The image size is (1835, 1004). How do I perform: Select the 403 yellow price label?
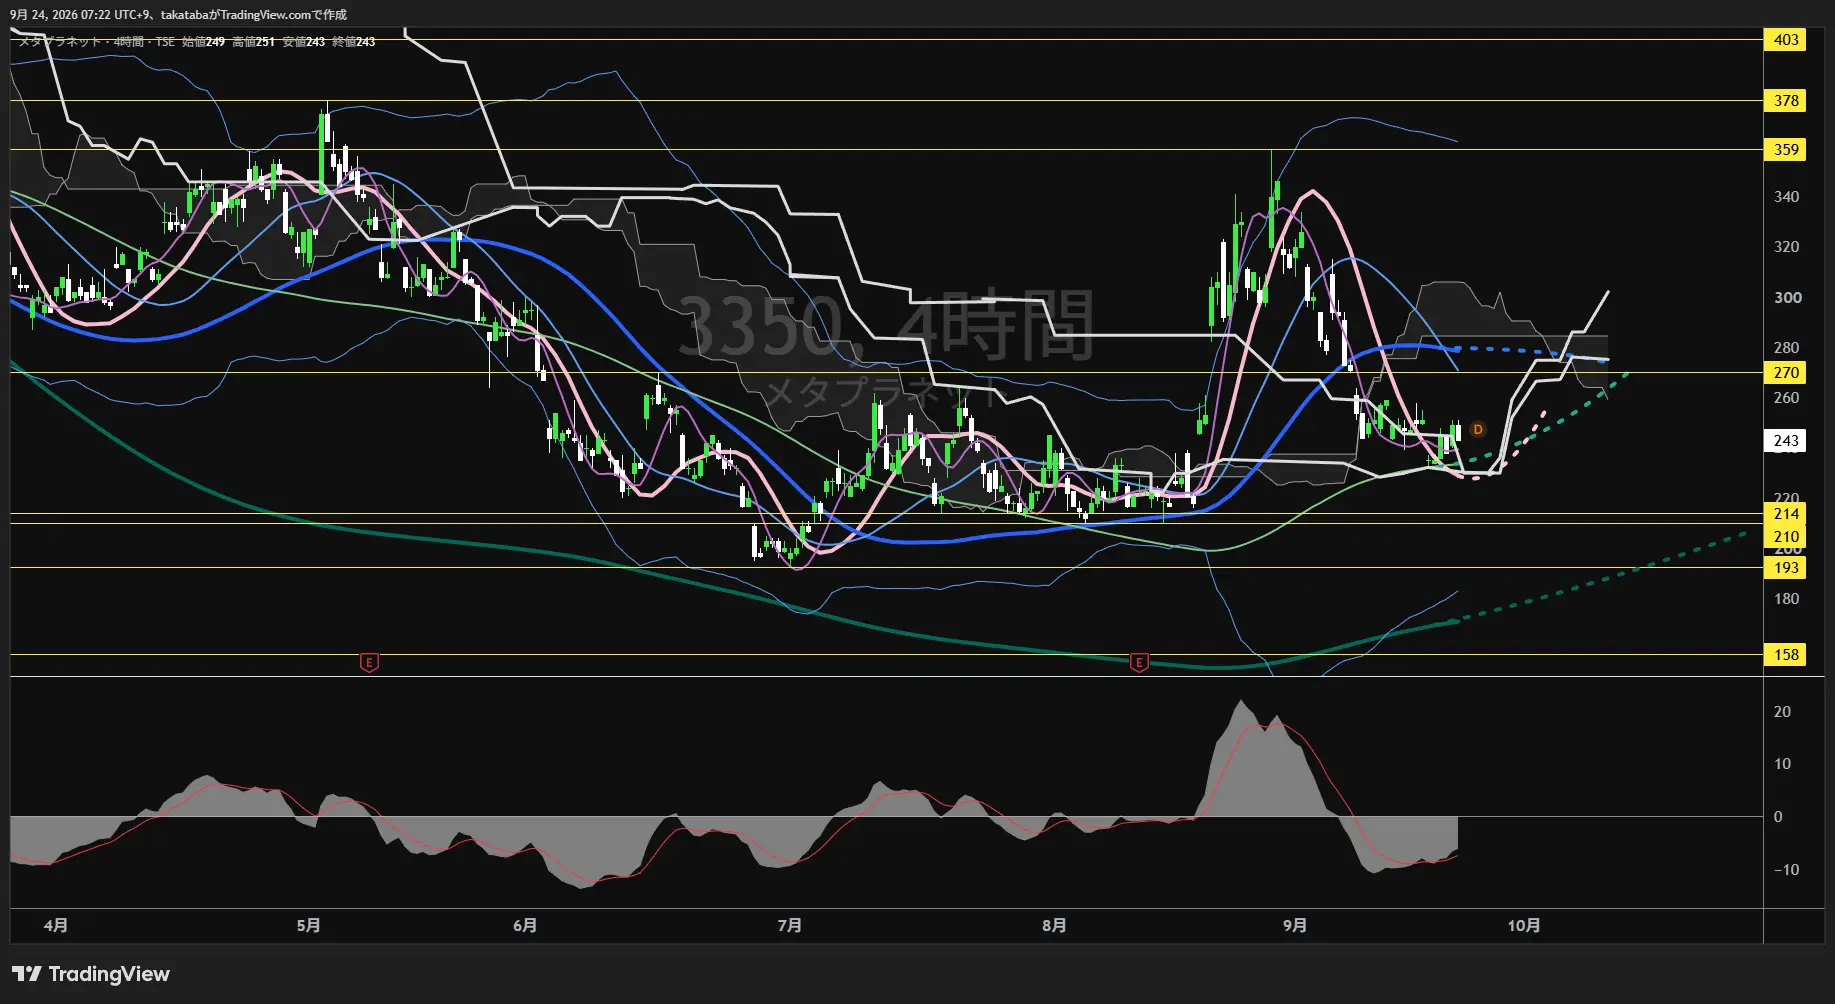(x=1786, y=40)
